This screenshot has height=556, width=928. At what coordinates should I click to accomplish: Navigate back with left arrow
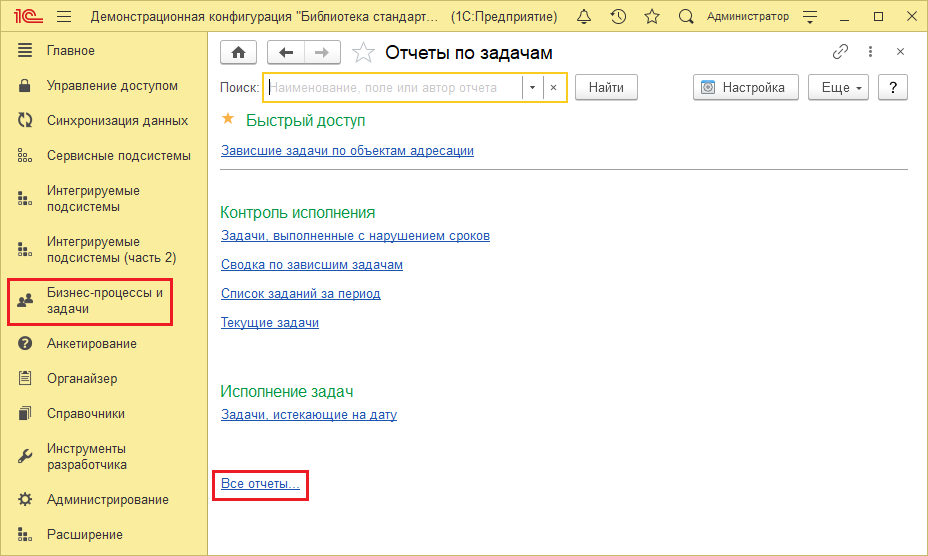tap(286, 53)
